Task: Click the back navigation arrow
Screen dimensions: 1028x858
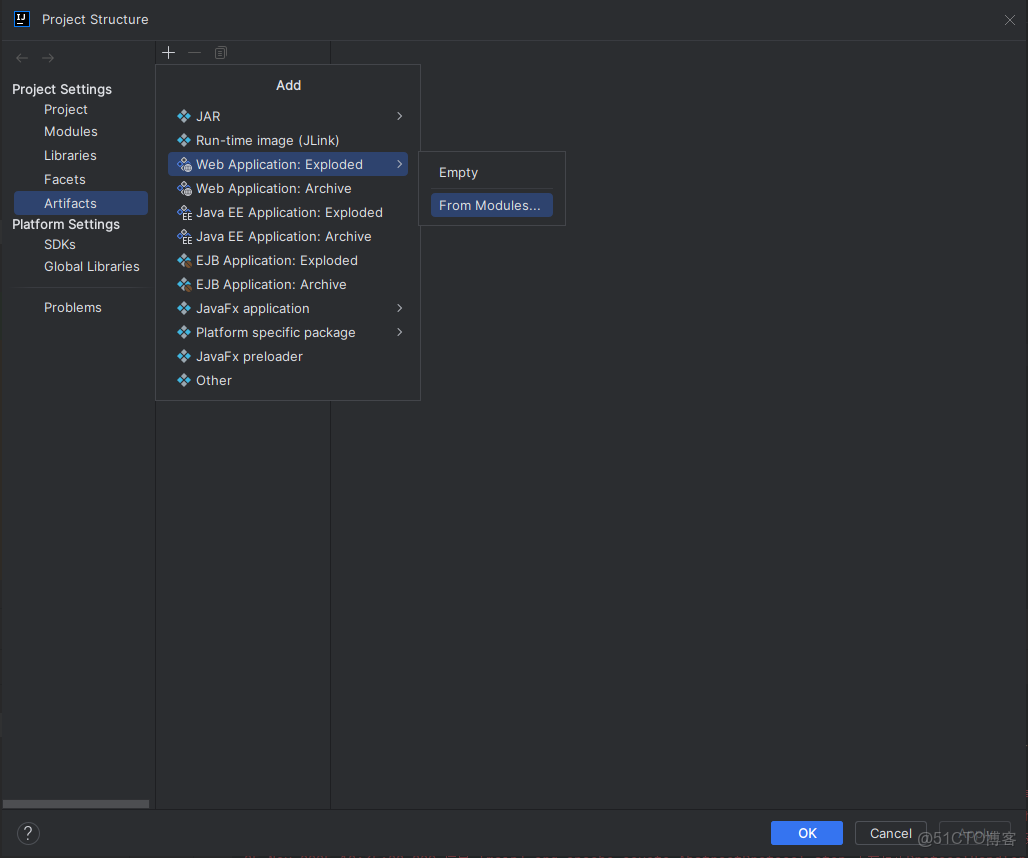Action: (22, 58)
